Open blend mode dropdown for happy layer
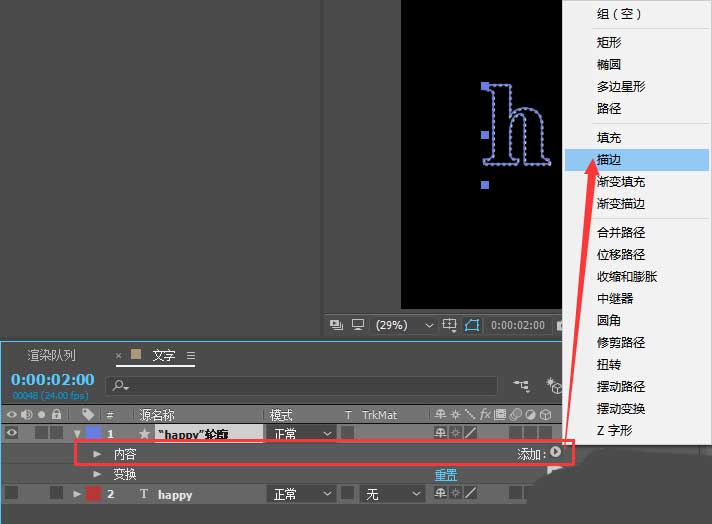Screen dimensions: 712x524 (x=302, y=494)
